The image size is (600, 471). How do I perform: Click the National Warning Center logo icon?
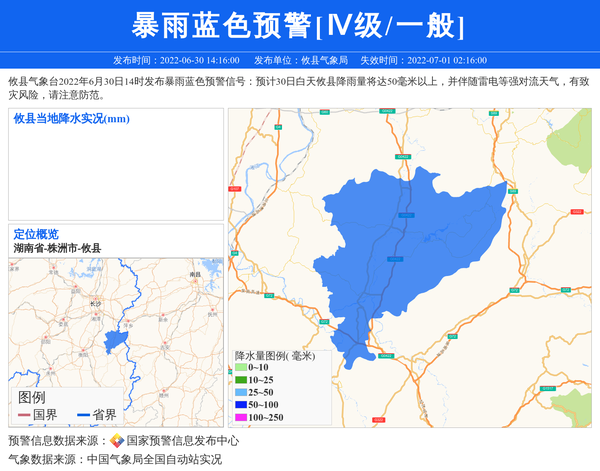point(117,441)
